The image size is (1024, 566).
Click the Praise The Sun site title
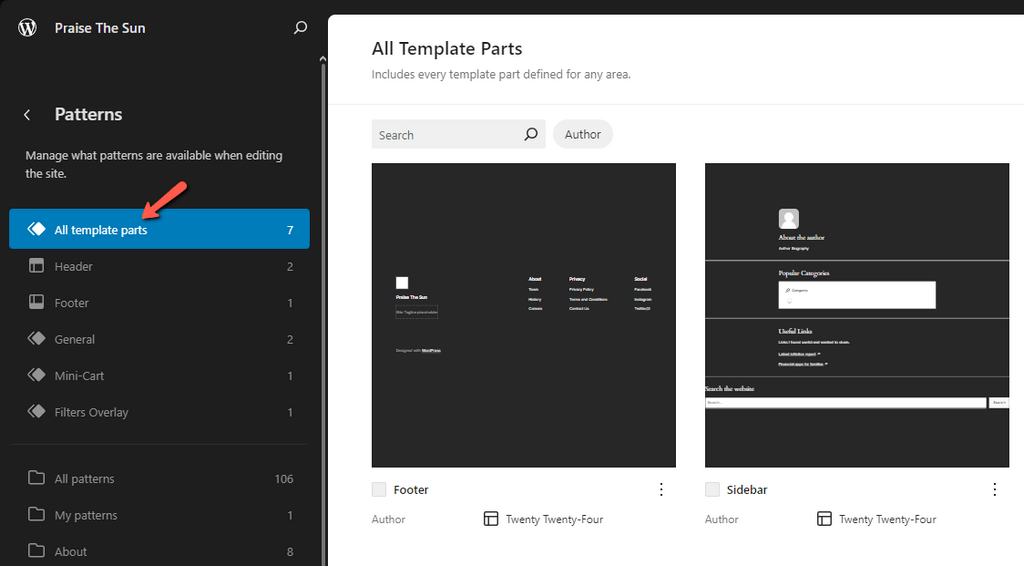(x=100, y=28)
